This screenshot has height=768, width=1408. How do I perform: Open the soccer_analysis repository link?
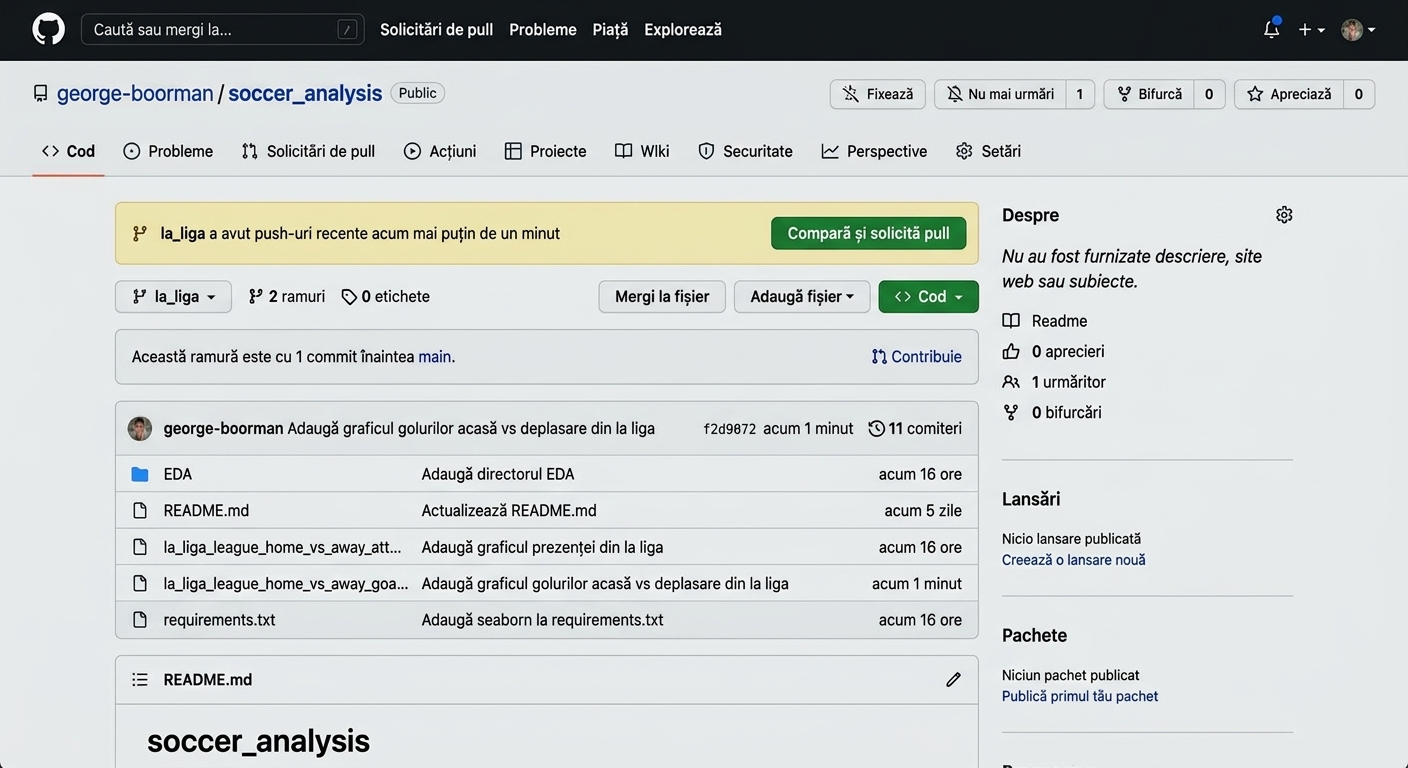[305, 93]
